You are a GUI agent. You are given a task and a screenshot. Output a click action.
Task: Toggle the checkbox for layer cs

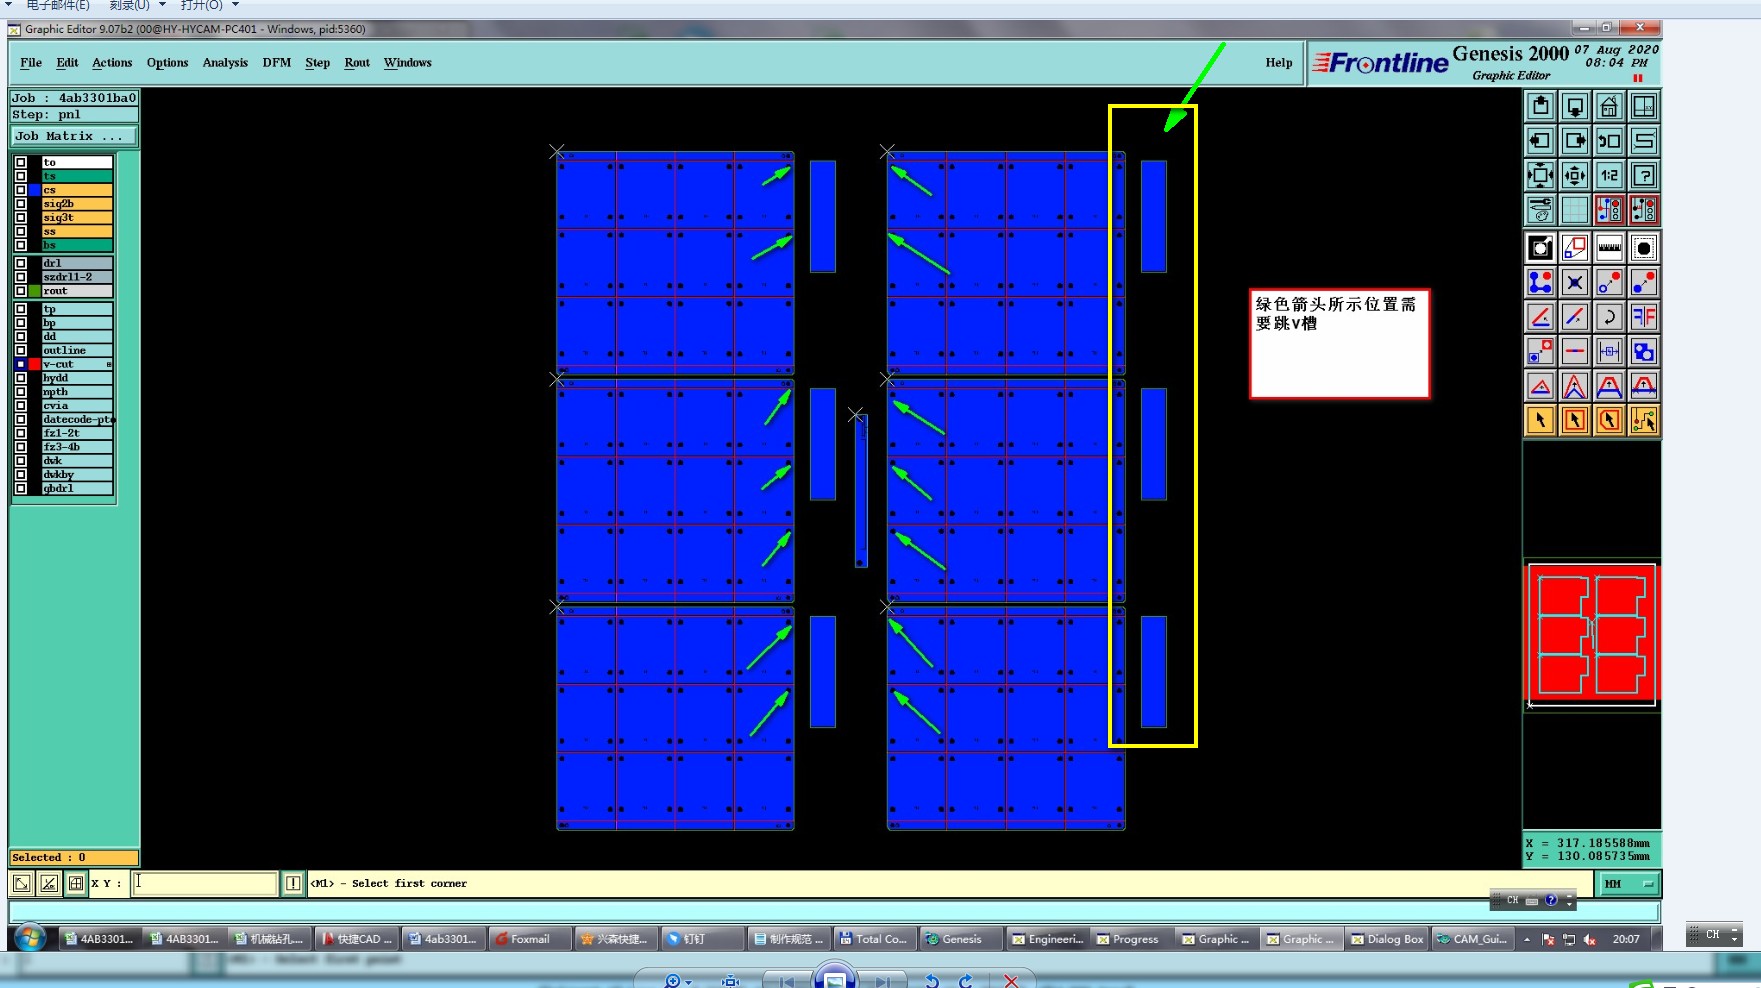click(x=20, y=190)
